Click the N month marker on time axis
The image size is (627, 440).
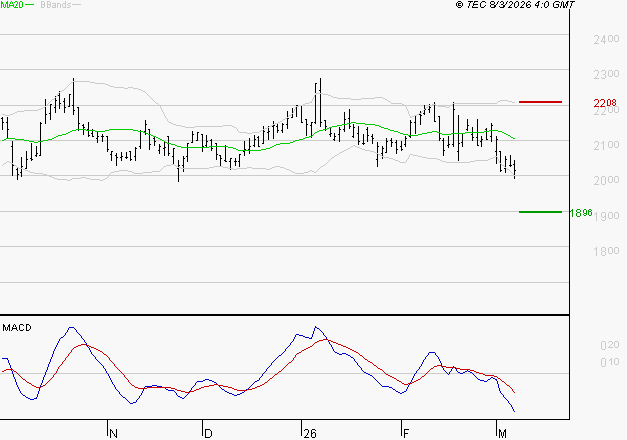pyautogui.click(x=113, y=433)
